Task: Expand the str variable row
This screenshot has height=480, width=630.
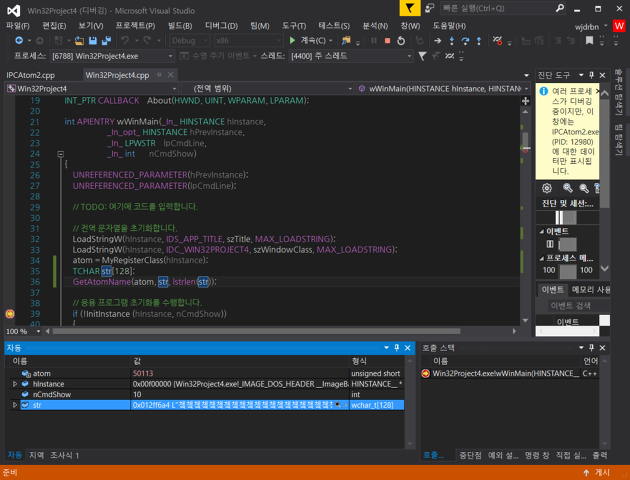Action: tap(15, 405)
